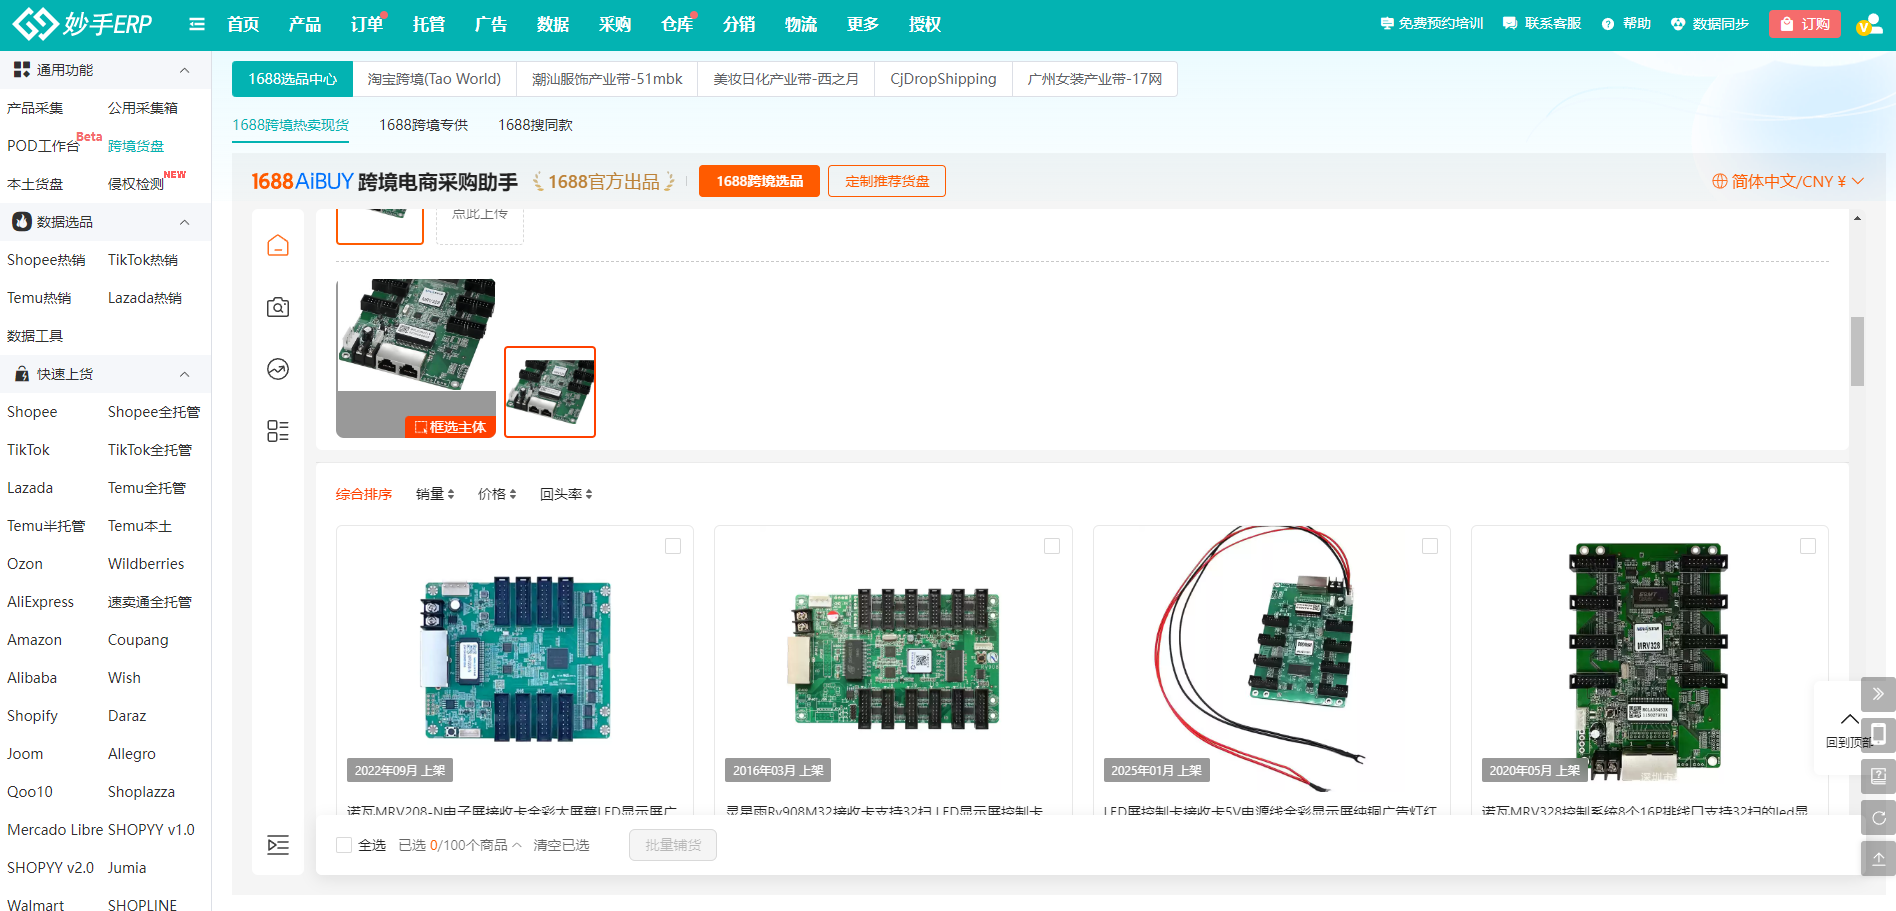Open the 更多 top menu
Screen dimensions: 1896x911
(x=863, y=24)
